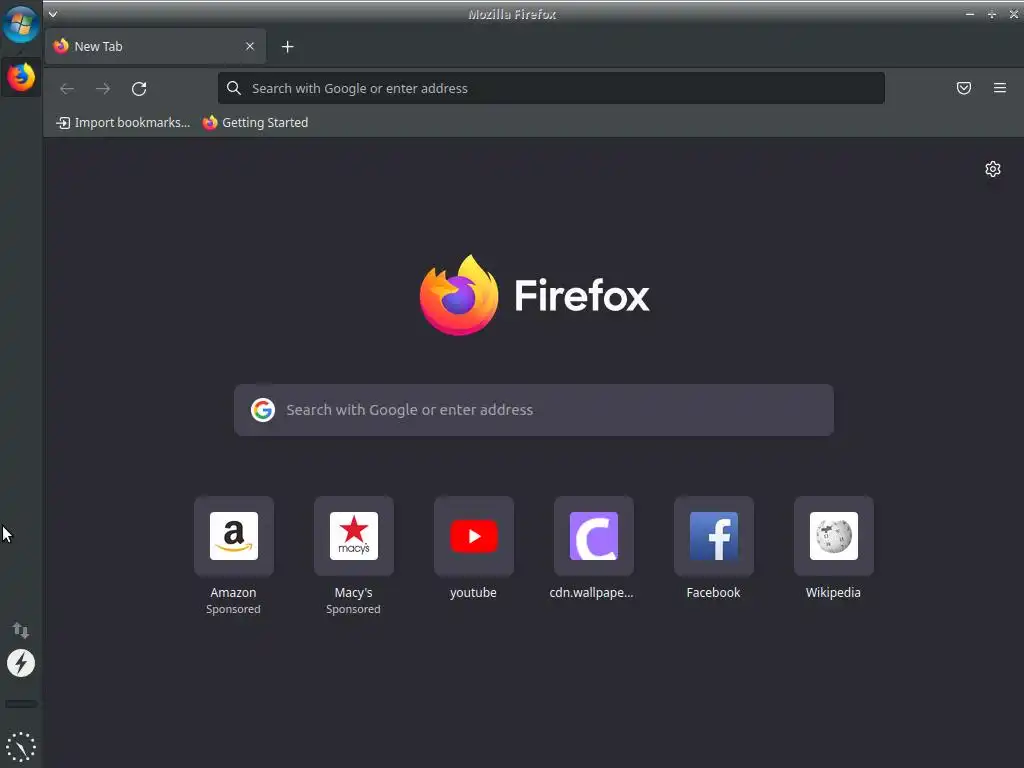Open the Macy's sponsored shortcut tile
Image resolution: width=1024 pixels, height=768 pixels.
[x=353, y=536]
